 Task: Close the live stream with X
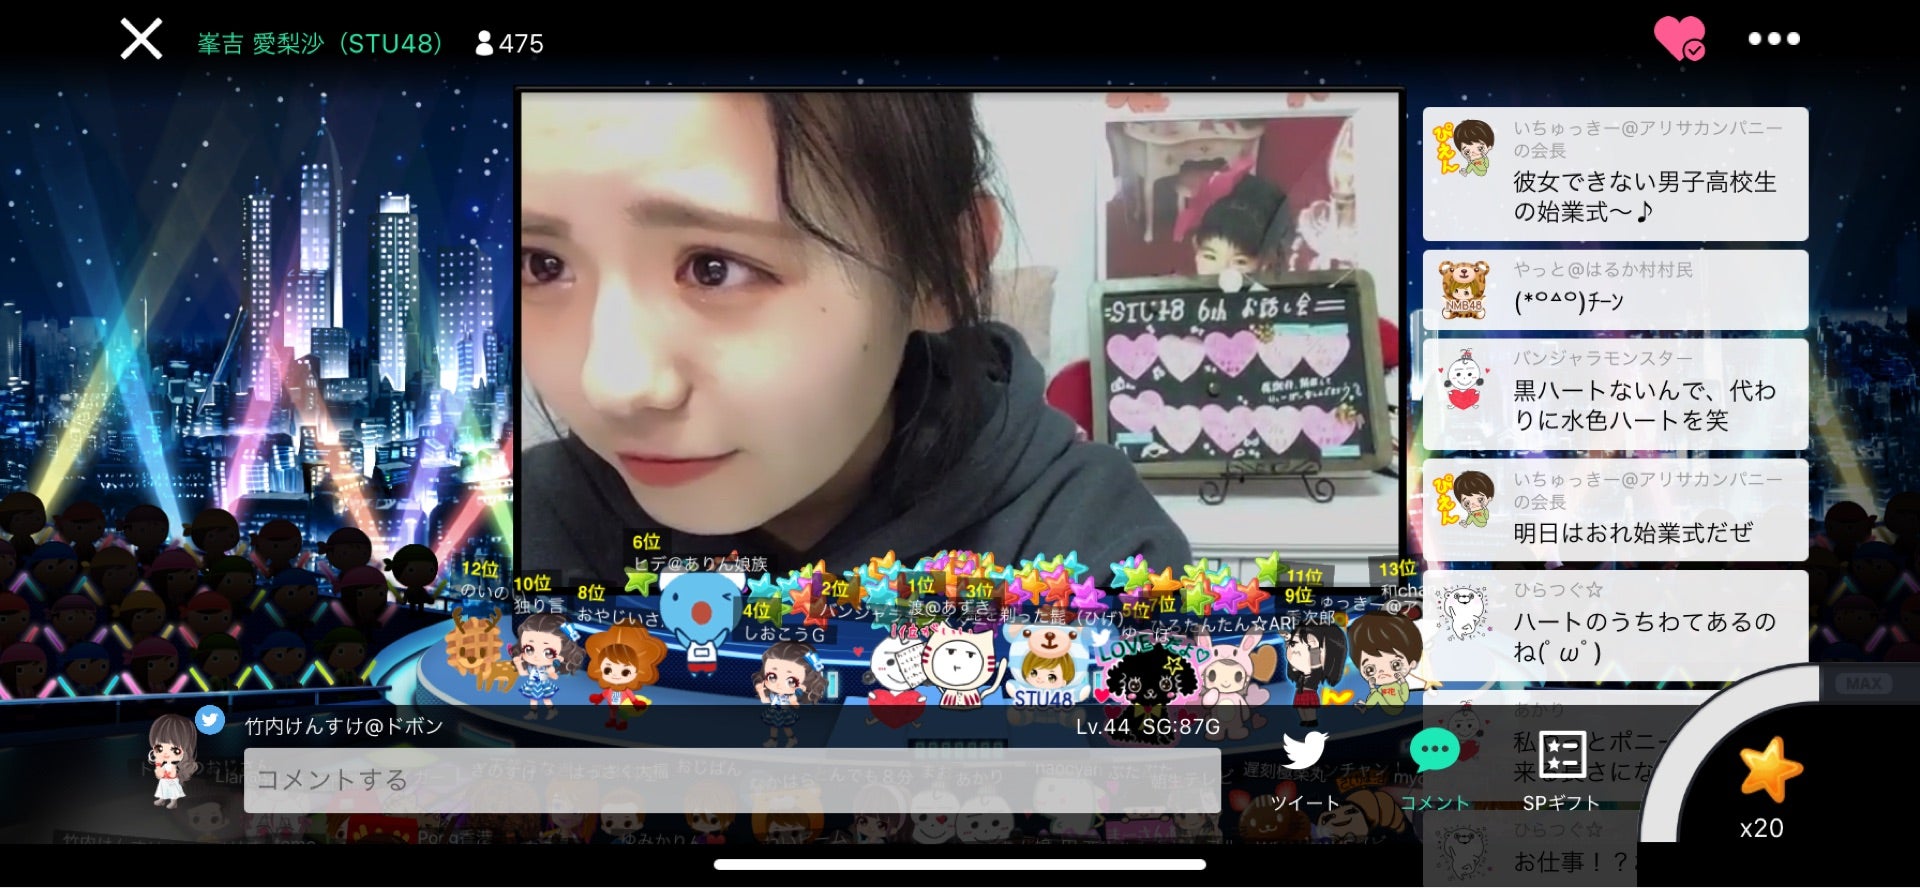point(141,40)
